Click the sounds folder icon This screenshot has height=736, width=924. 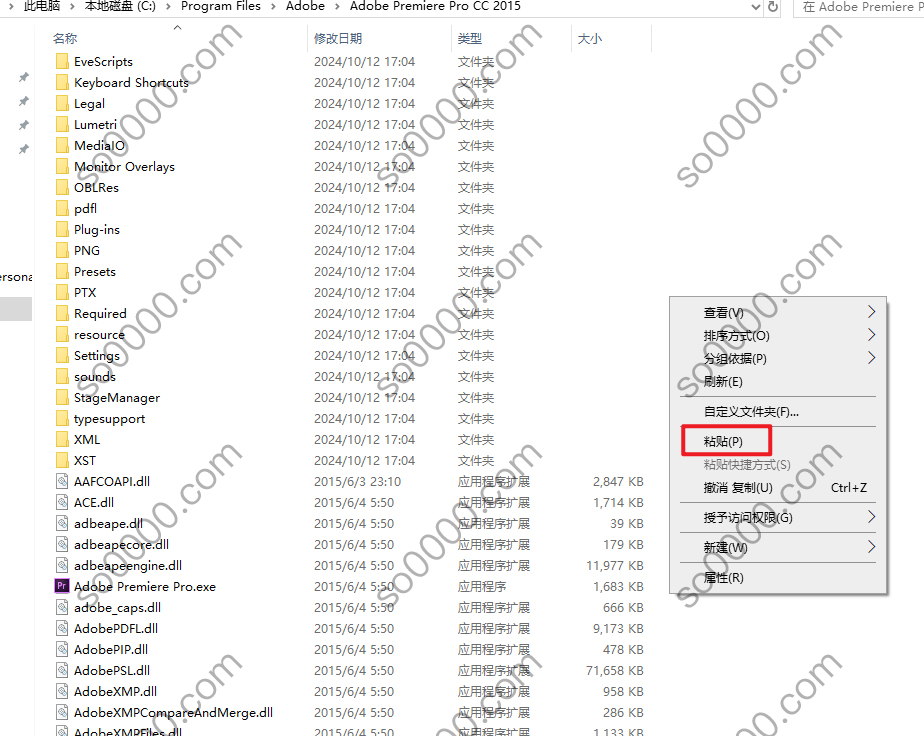pos(62,377)
